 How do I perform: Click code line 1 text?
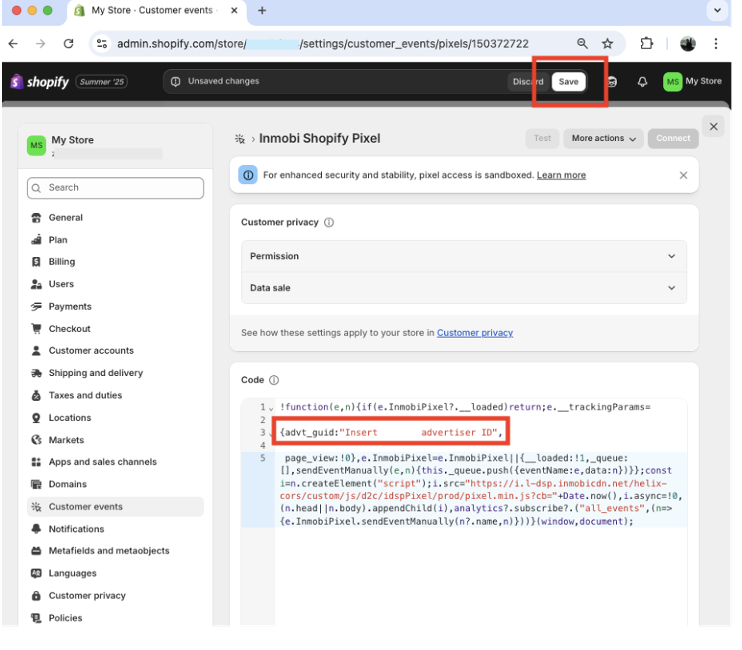tap(465, 407)
